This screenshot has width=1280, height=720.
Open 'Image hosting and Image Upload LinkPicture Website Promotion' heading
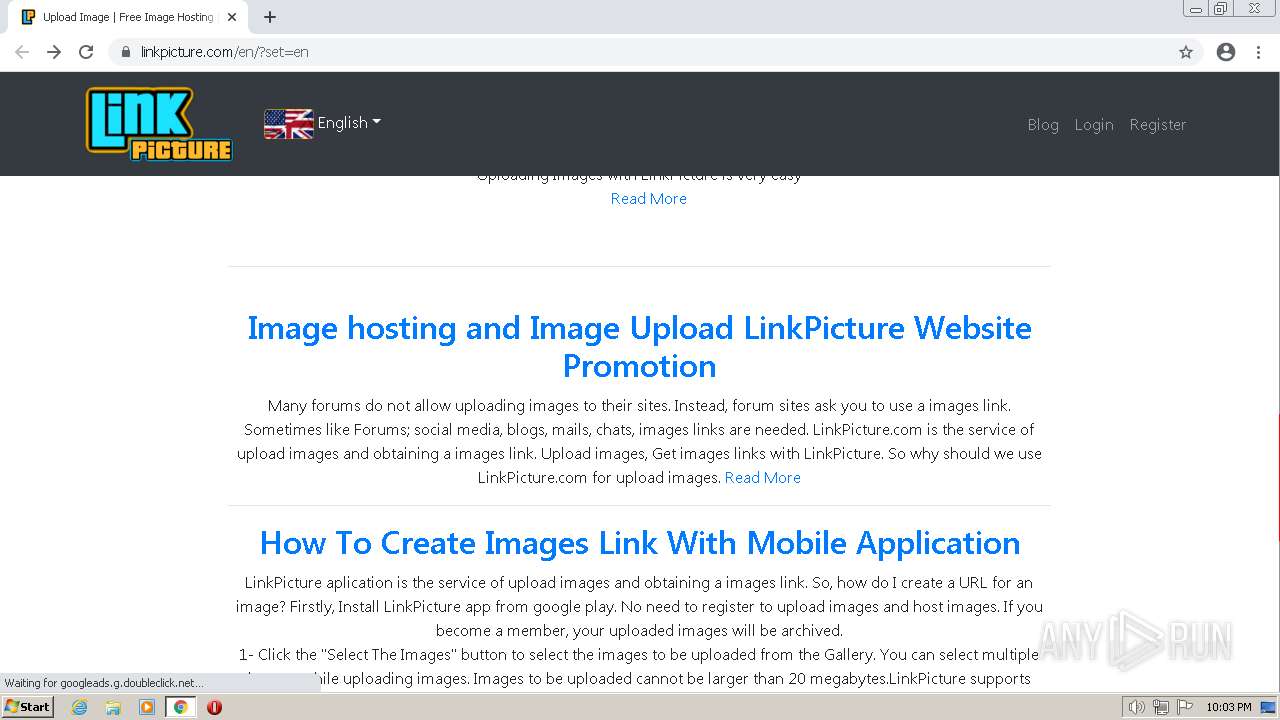(x=640, y=346)
